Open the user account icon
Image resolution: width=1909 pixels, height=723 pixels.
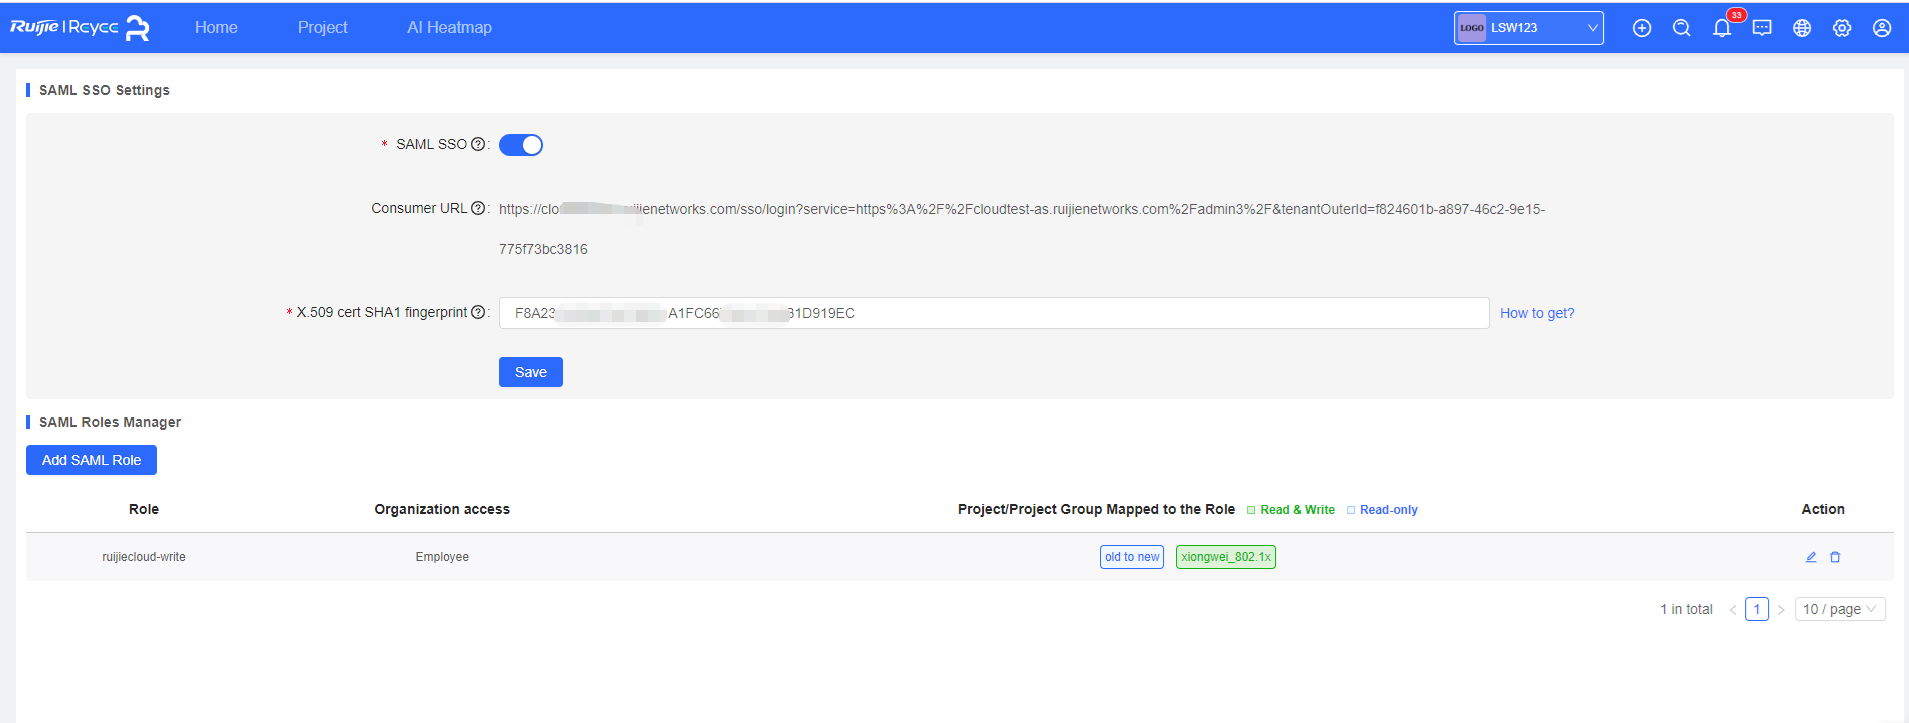click(1881, 28)
